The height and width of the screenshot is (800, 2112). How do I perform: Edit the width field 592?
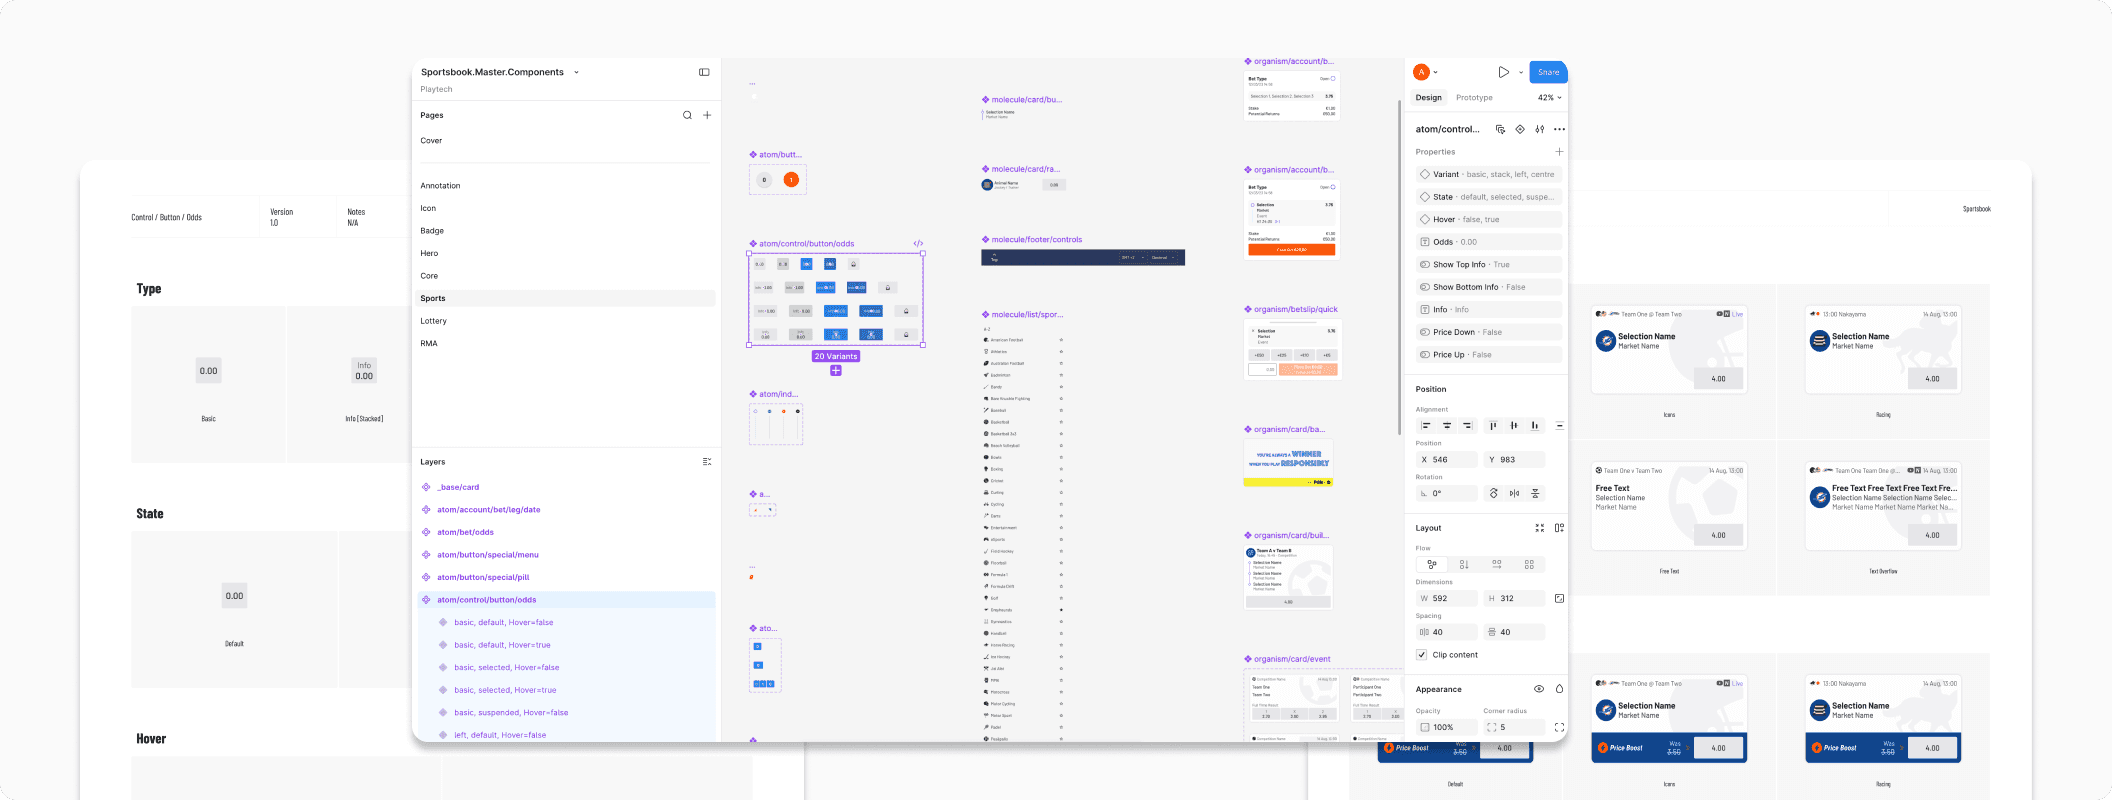[x=1447, y=598]
